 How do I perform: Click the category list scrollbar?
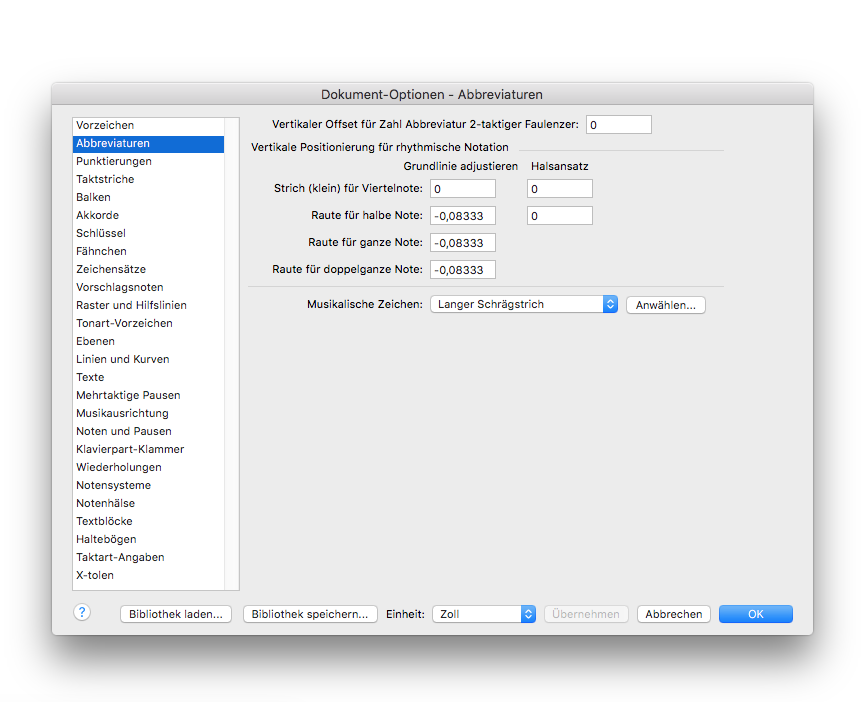coord(232,350)
